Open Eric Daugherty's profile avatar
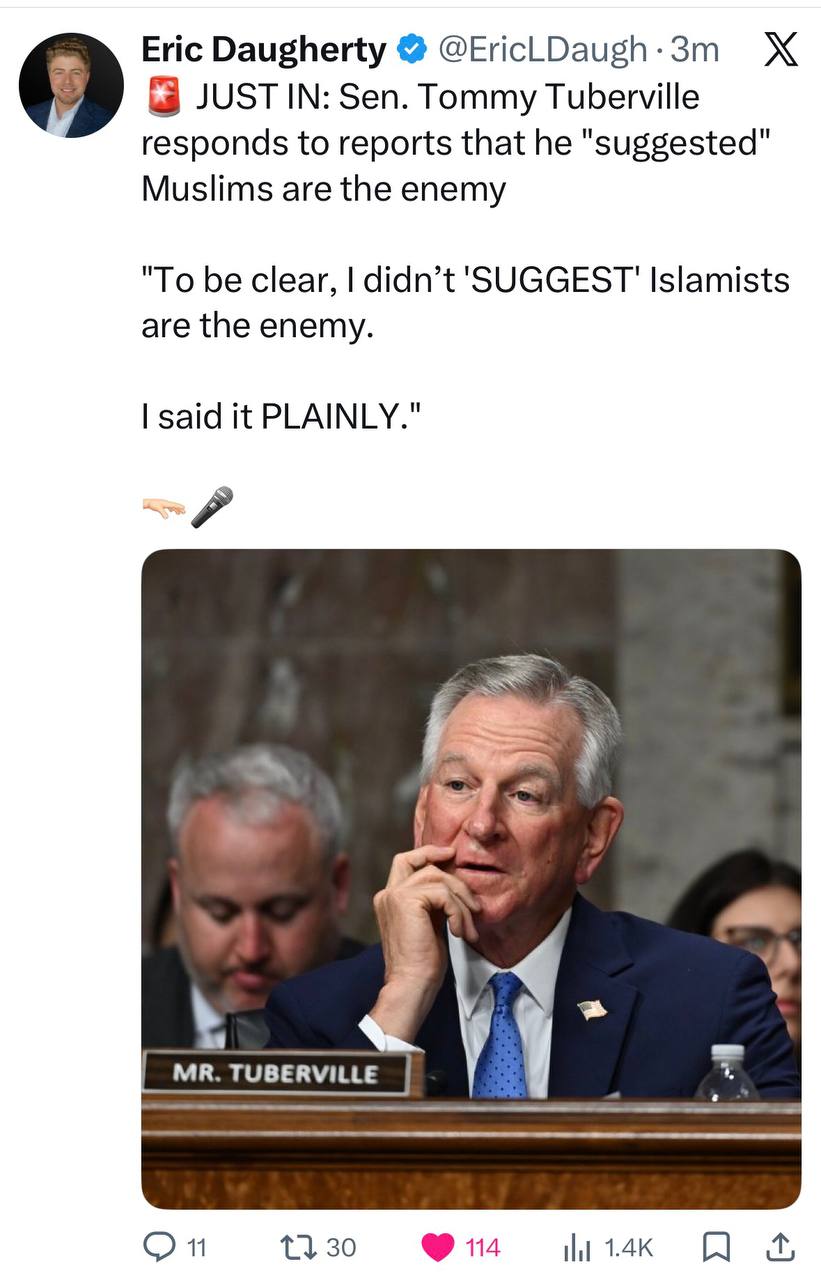The height and width of the screenshot is (1280, 821). (71, 85)
